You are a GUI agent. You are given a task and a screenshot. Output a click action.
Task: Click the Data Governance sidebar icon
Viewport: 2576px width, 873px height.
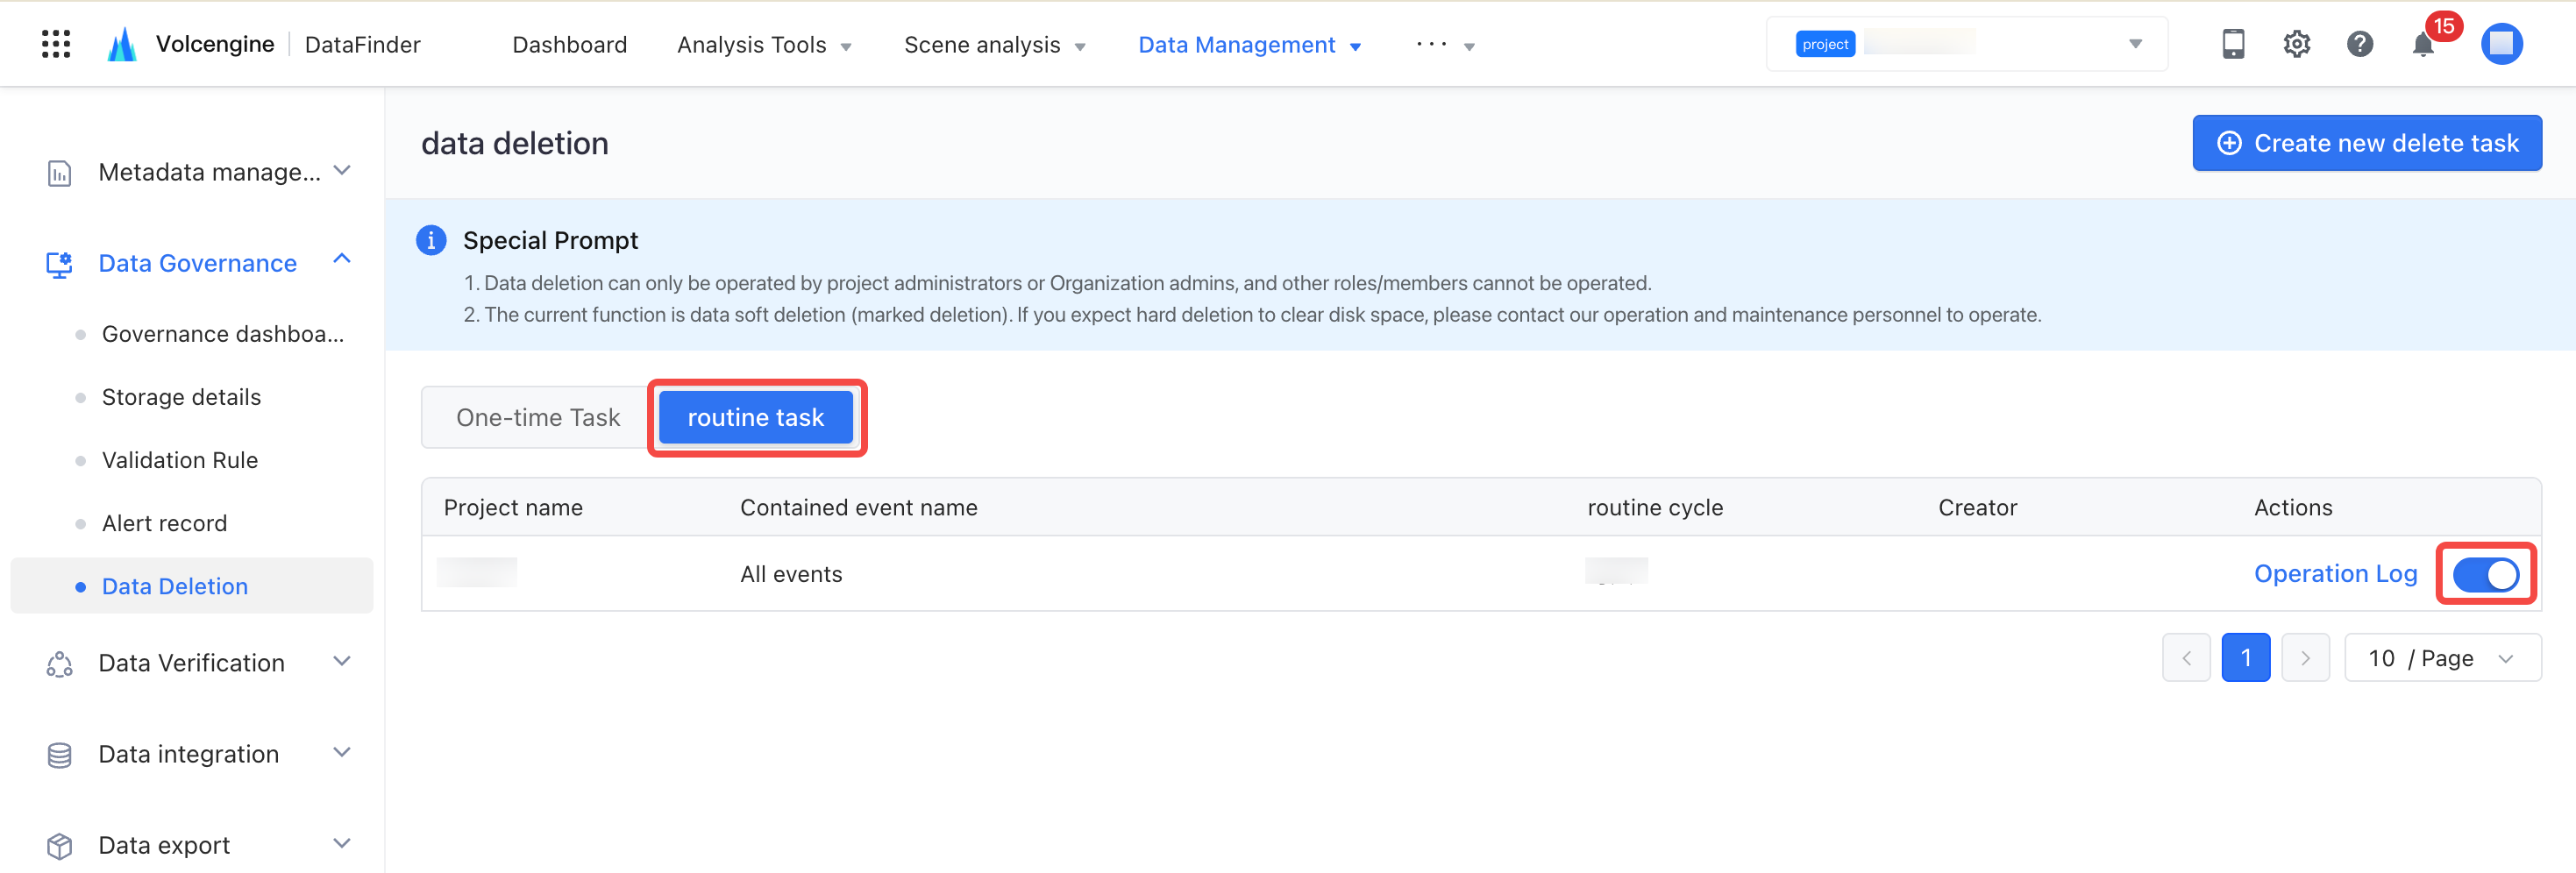60,264
